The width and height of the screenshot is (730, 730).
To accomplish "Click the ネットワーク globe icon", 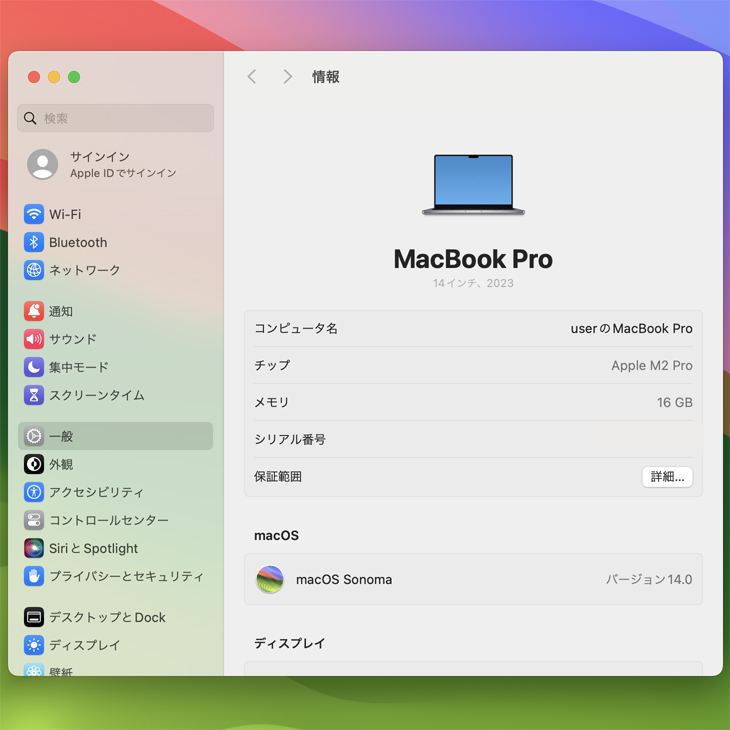I will click(34, 270).
